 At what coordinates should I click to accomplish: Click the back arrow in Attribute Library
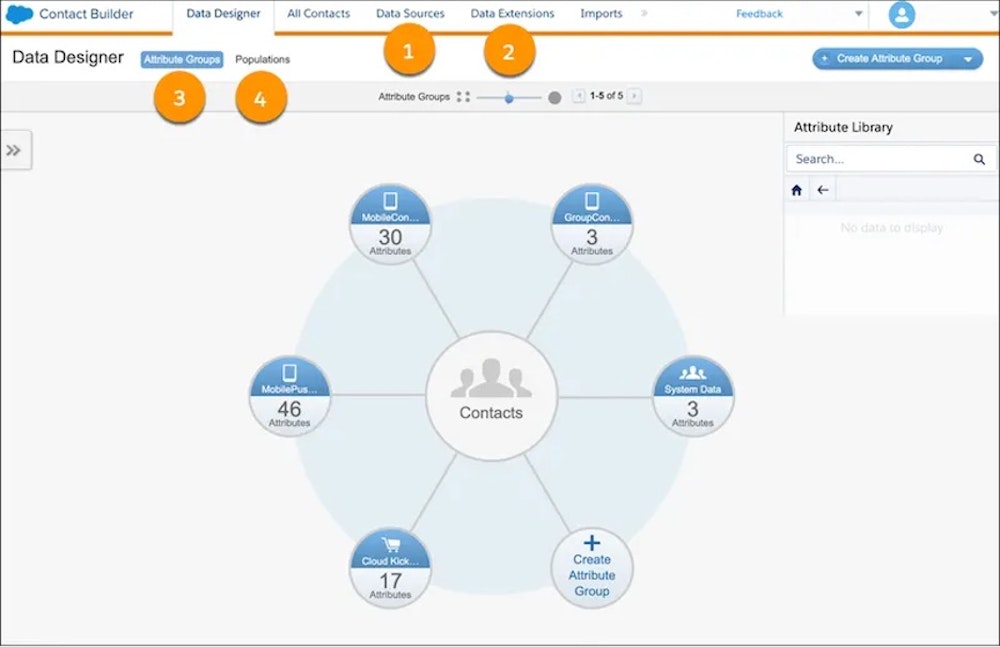(821, 188)
